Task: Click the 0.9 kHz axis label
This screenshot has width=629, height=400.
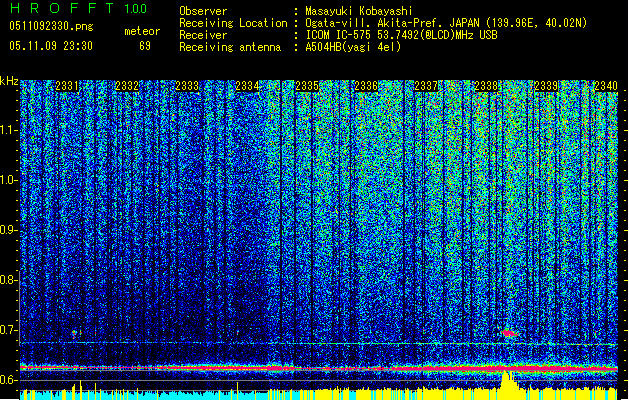Action: tap(8, 230)
